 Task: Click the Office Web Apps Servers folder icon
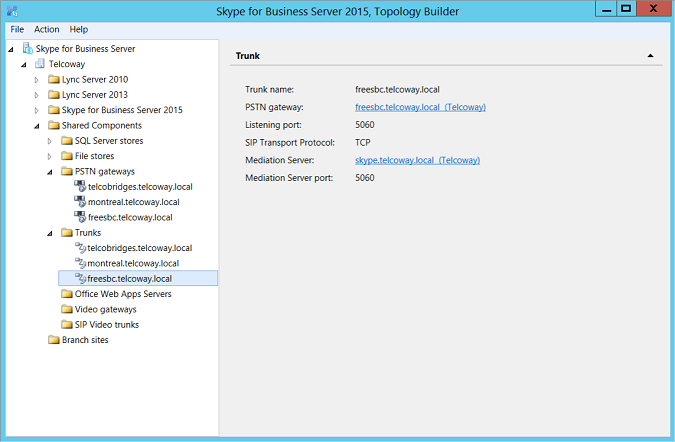pos(67,294)
